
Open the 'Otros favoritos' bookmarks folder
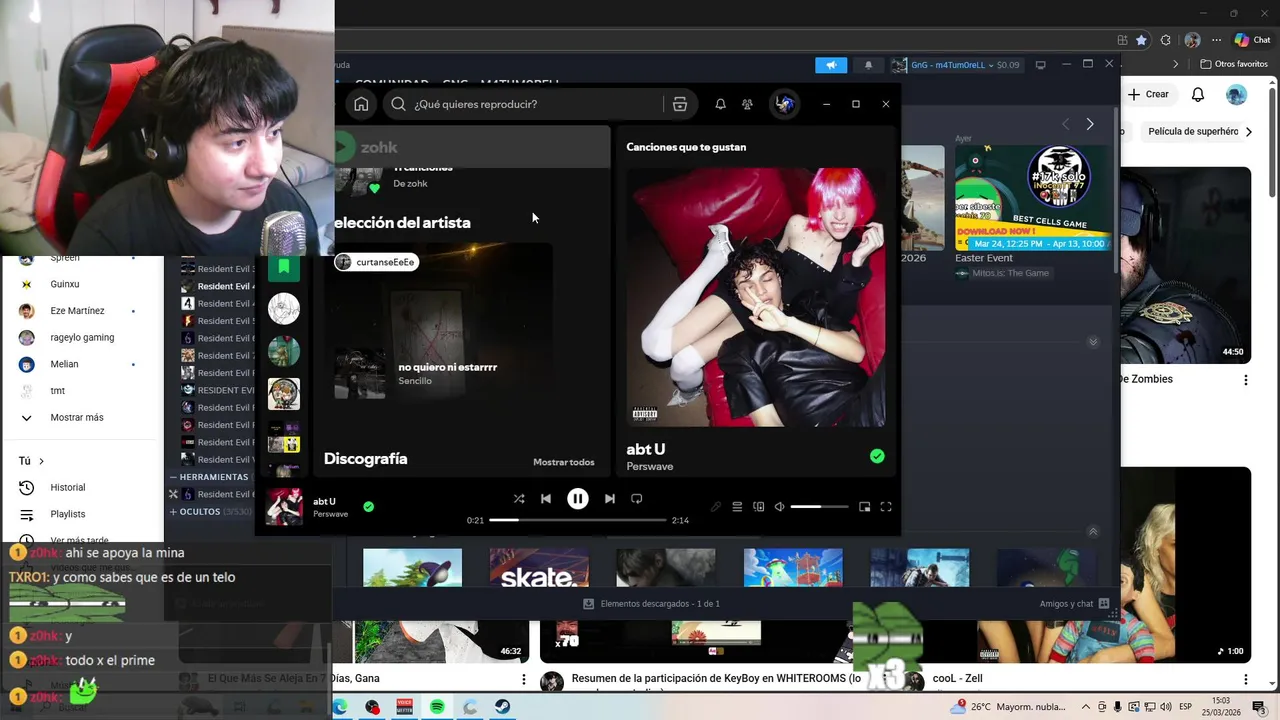pyautogui.click(x=1234, y=64)
